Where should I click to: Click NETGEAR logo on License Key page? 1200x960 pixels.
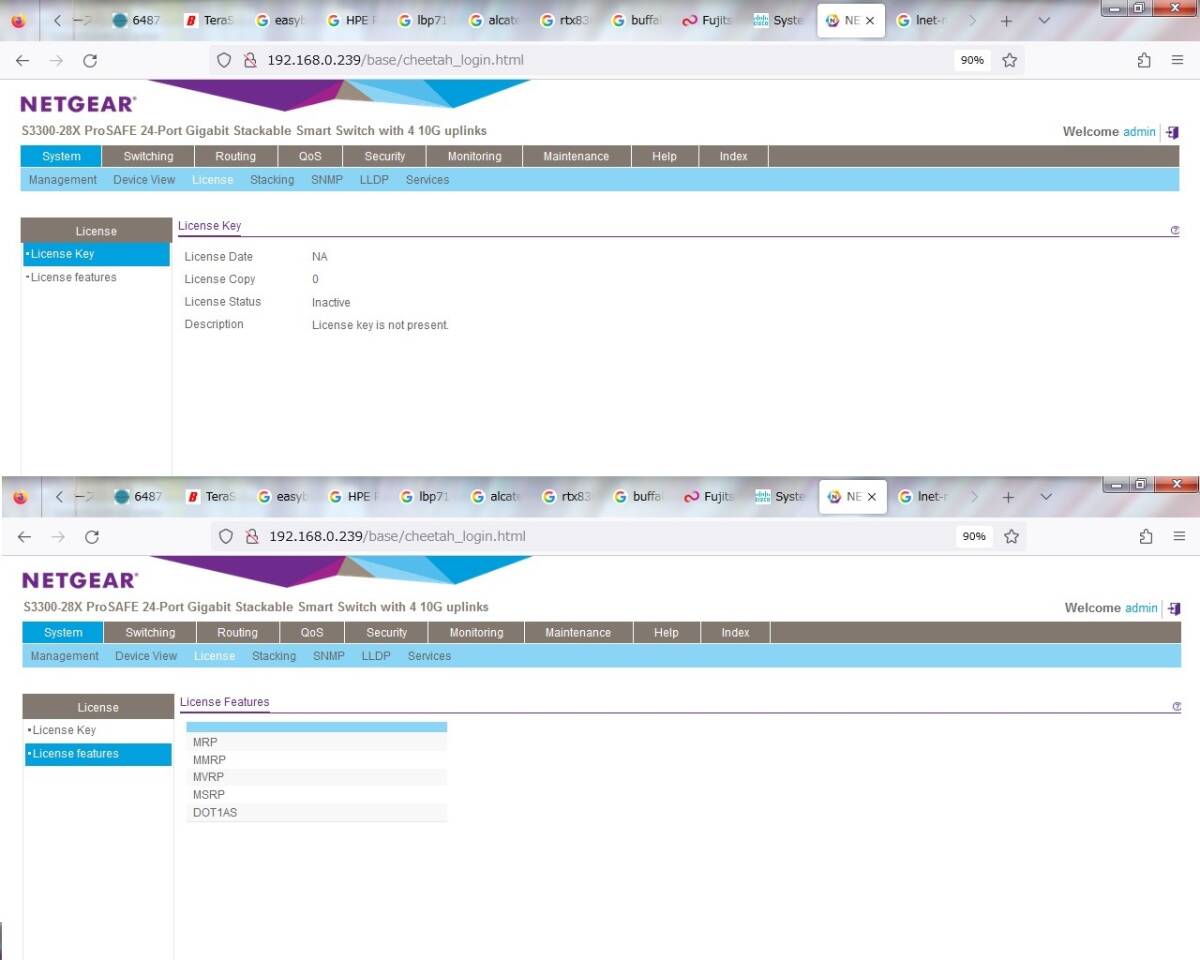click(78, 104)
